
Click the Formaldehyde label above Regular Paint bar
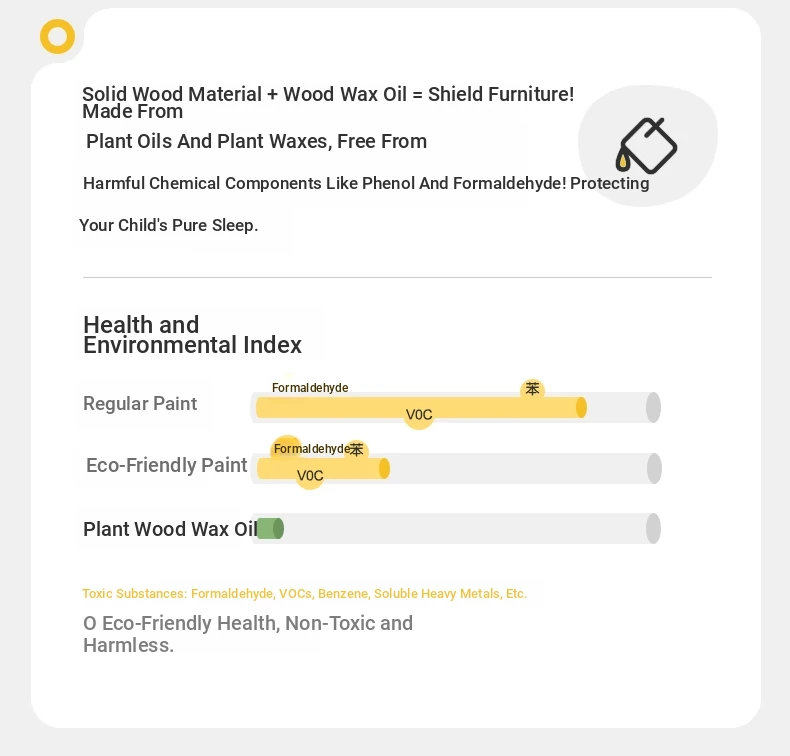(310, 388)
